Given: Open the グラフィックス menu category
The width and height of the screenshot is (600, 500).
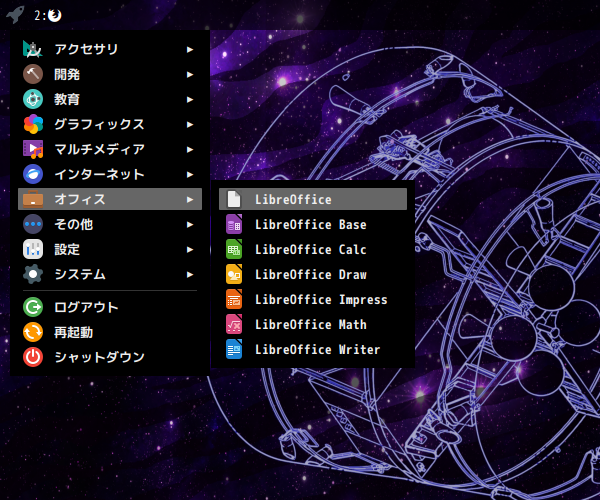Looking at the screenshot, I should (110, 124).
